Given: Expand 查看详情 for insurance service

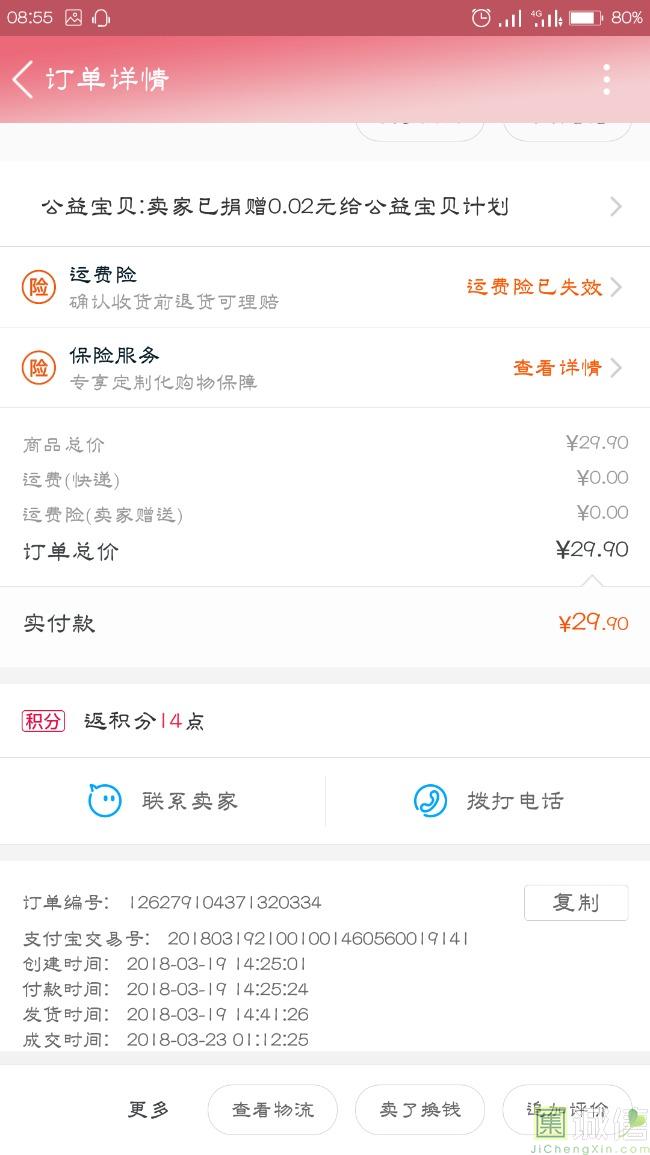Looking at the screenshot, I should [616, 368].
